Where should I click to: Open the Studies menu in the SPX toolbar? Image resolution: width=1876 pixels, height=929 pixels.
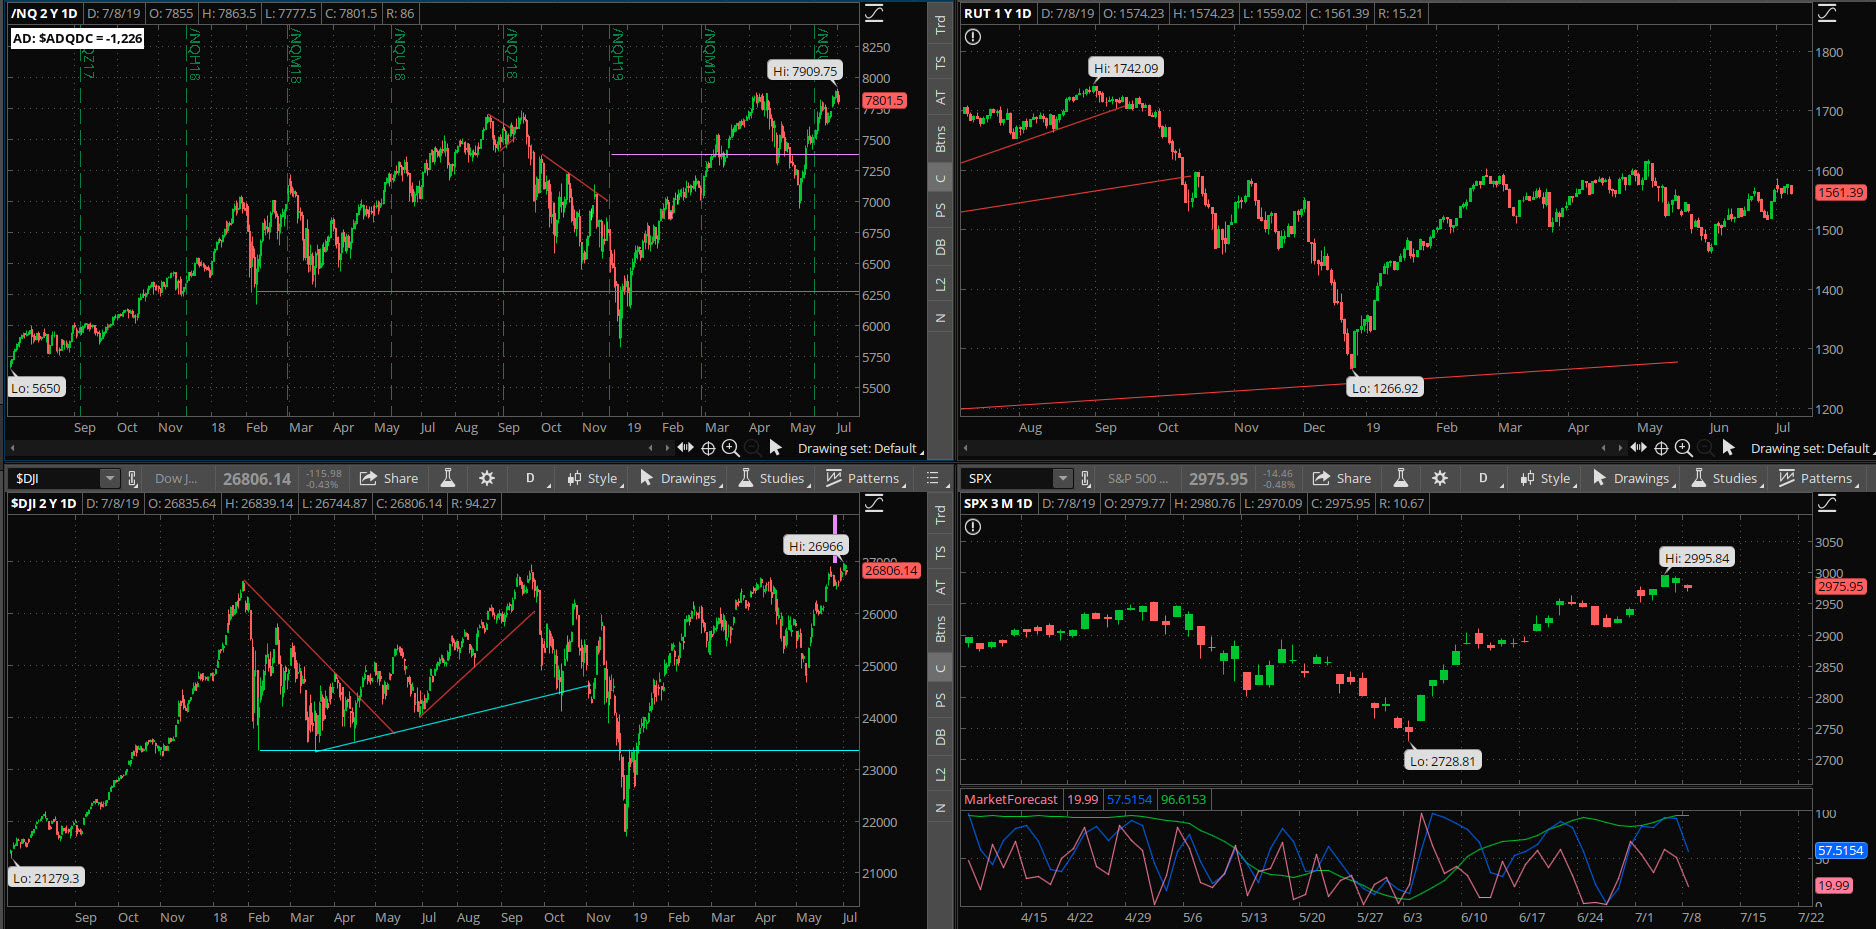pos(1726,478)
